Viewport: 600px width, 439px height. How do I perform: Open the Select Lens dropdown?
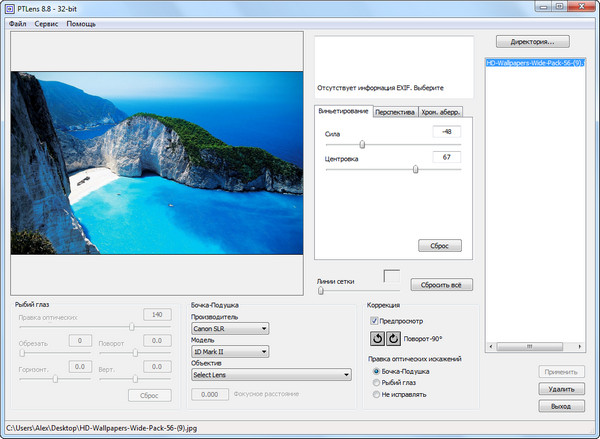271,375
